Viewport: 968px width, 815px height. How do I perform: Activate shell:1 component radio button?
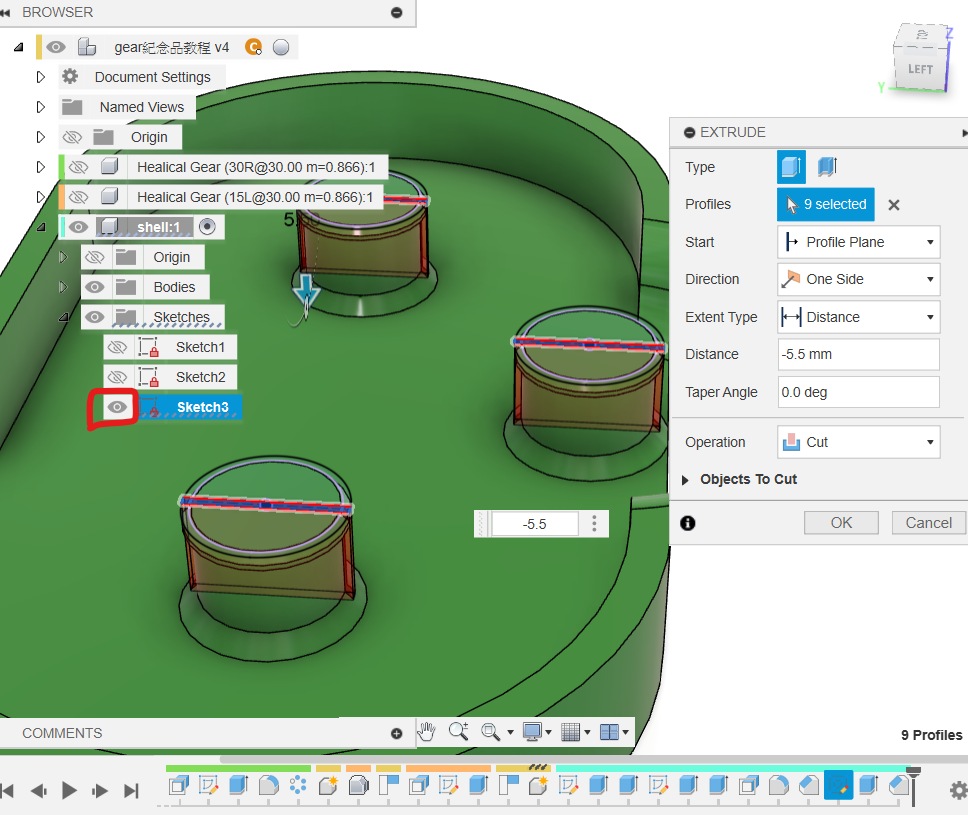pyautogui.click(x=207, y=227)
